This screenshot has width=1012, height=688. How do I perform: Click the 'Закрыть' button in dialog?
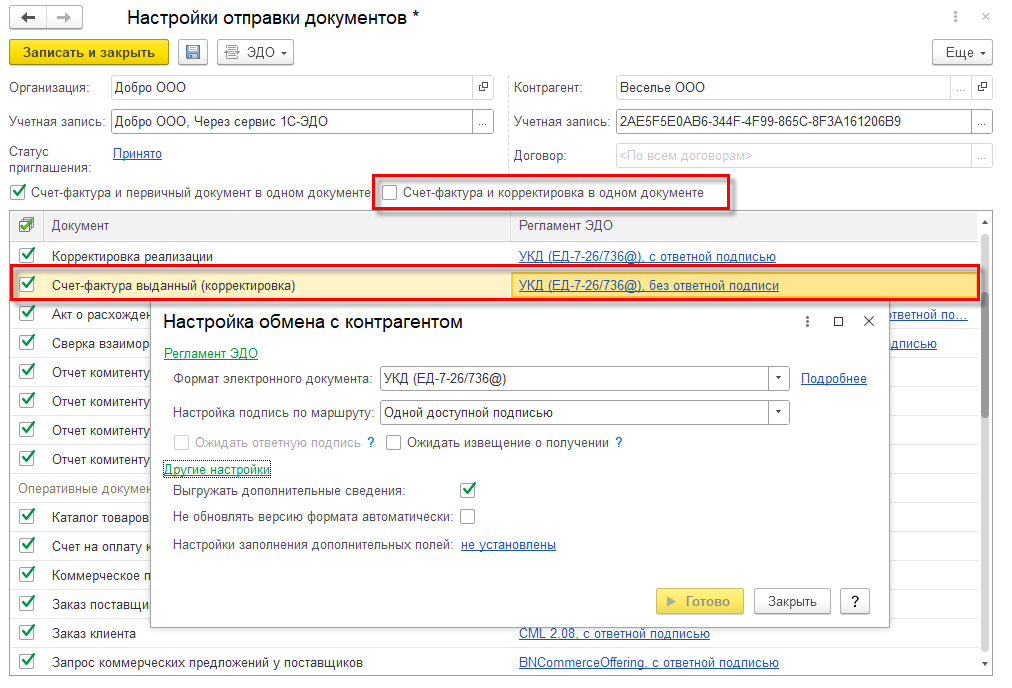(x=792, y=601)
